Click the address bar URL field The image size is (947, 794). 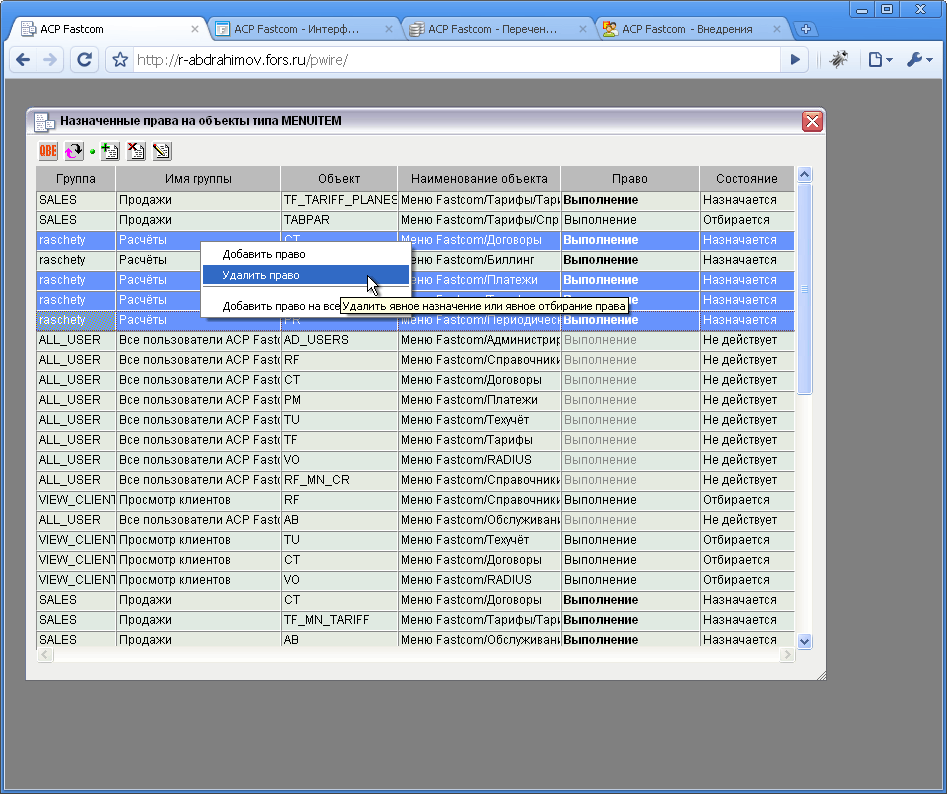[x=456, y=60]
